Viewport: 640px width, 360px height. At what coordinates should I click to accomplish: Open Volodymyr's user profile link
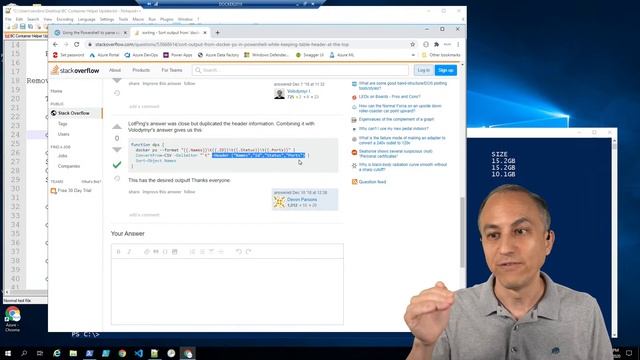click(x=298, y=91)
